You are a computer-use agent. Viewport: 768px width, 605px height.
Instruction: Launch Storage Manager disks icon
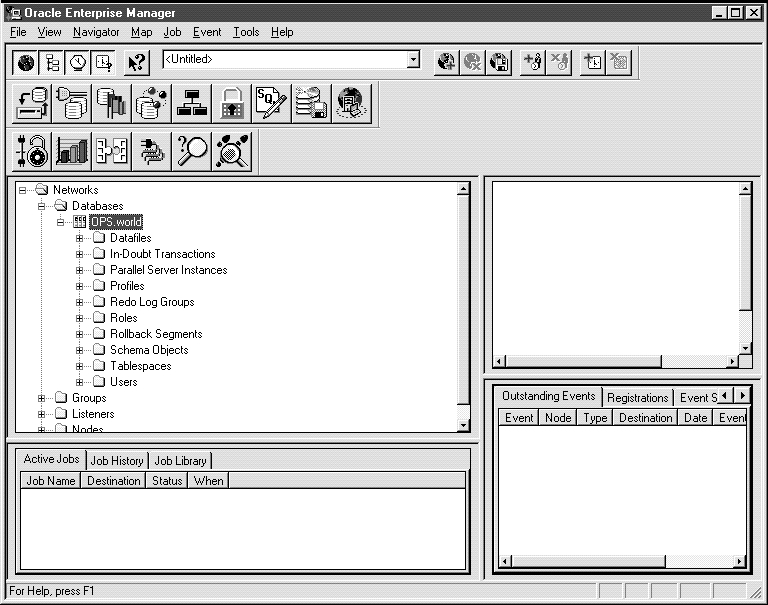(x=312, y=103)
